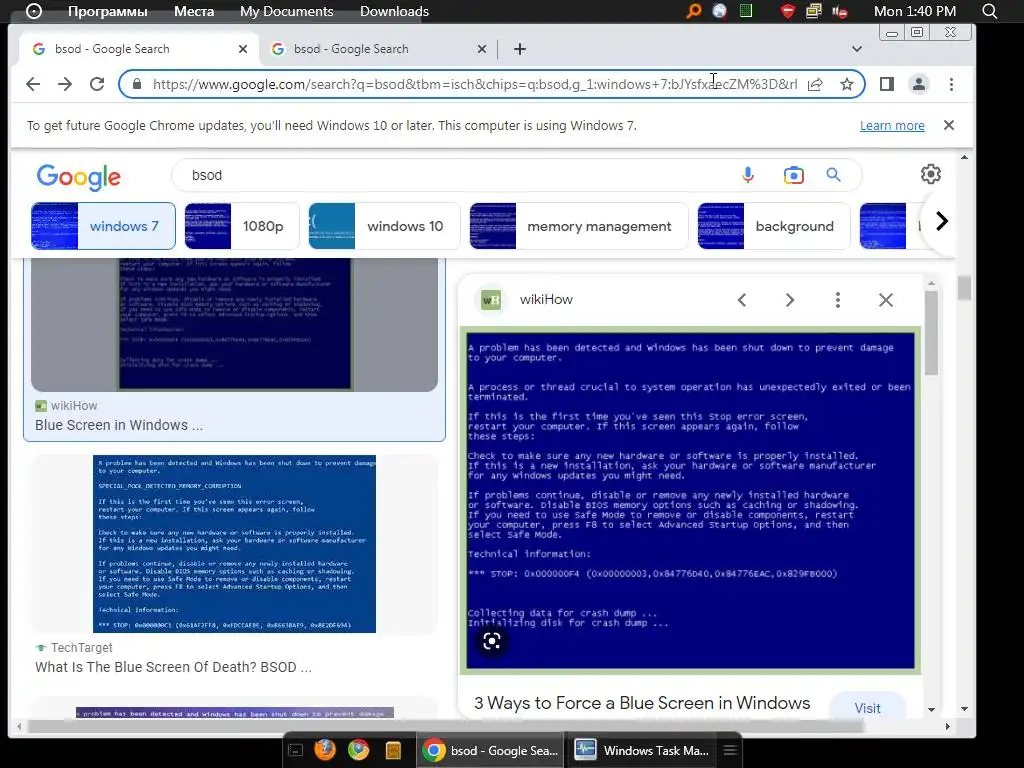The width and height of the screenshot is (1024, 768).
Task: Click the horizontal scrollbar at the bottom
Action: (x=445, y=726)
